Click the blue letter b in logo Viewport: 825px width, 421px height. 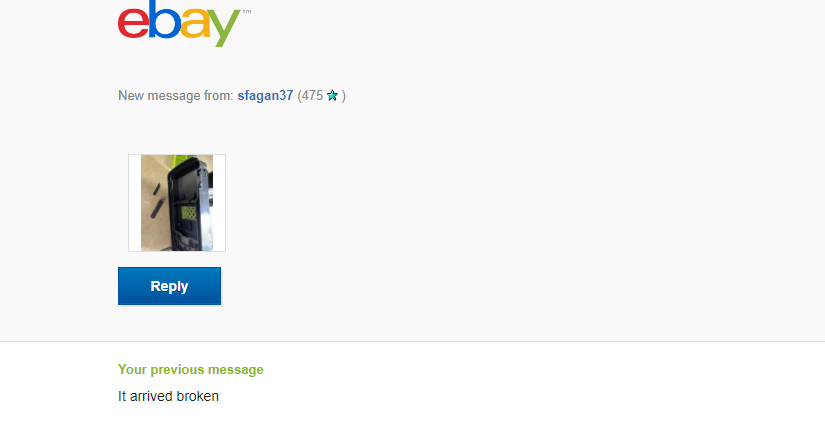164,19
